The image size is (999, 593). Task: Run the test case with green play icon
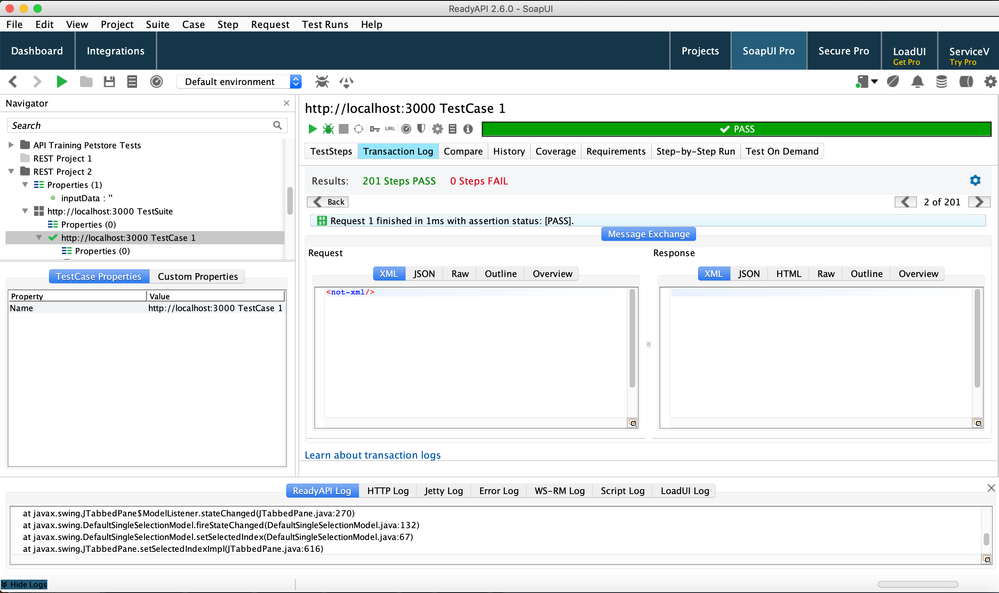click(313, 129)
